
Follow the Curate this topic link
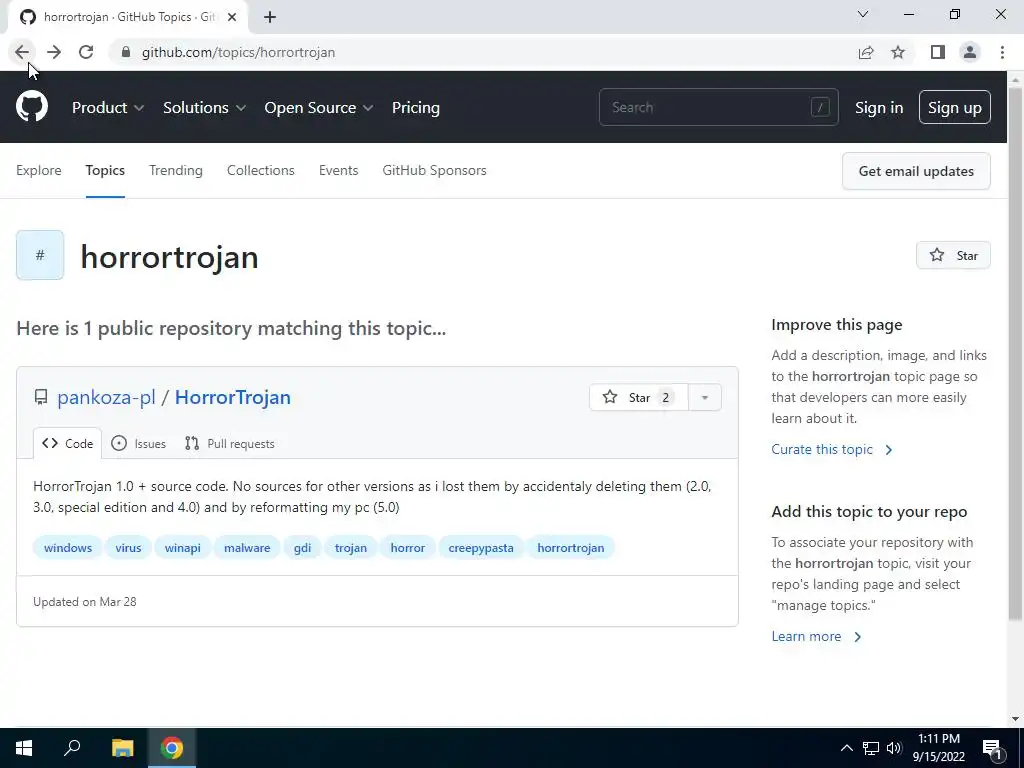click(831, 449)
